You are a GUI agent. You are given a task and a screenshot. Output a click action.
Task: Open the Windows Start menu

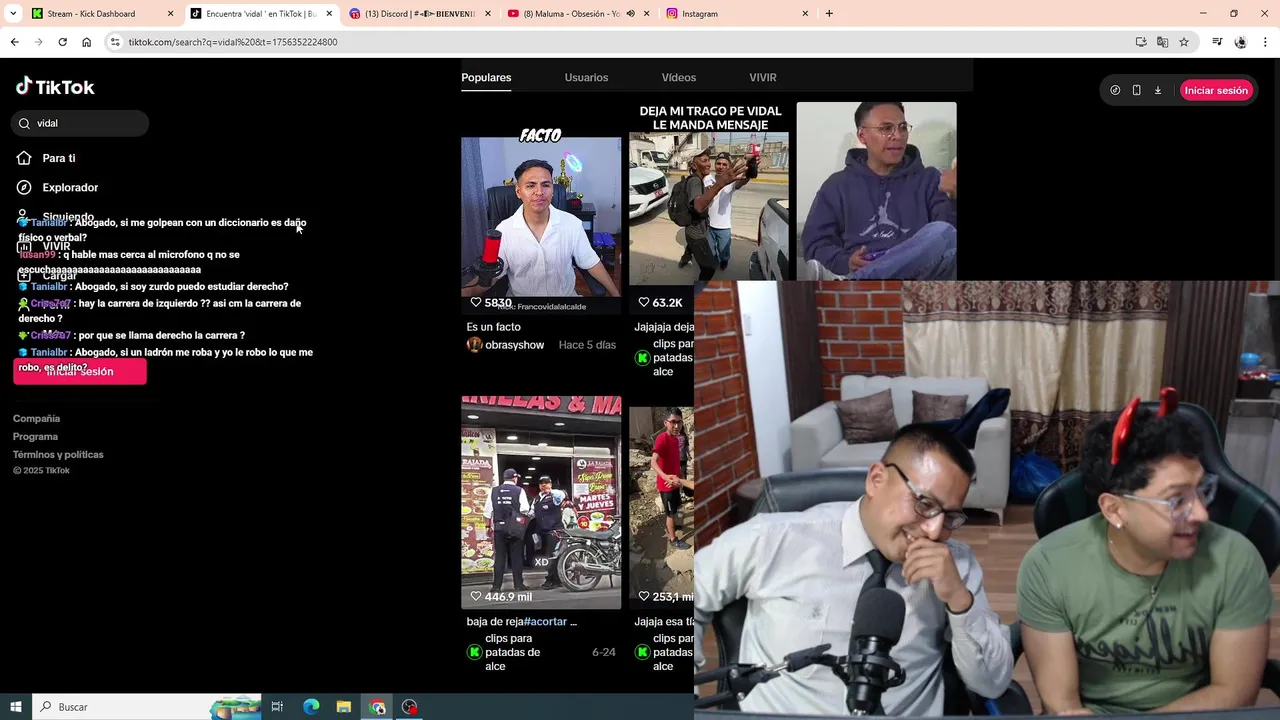(15, 707)
